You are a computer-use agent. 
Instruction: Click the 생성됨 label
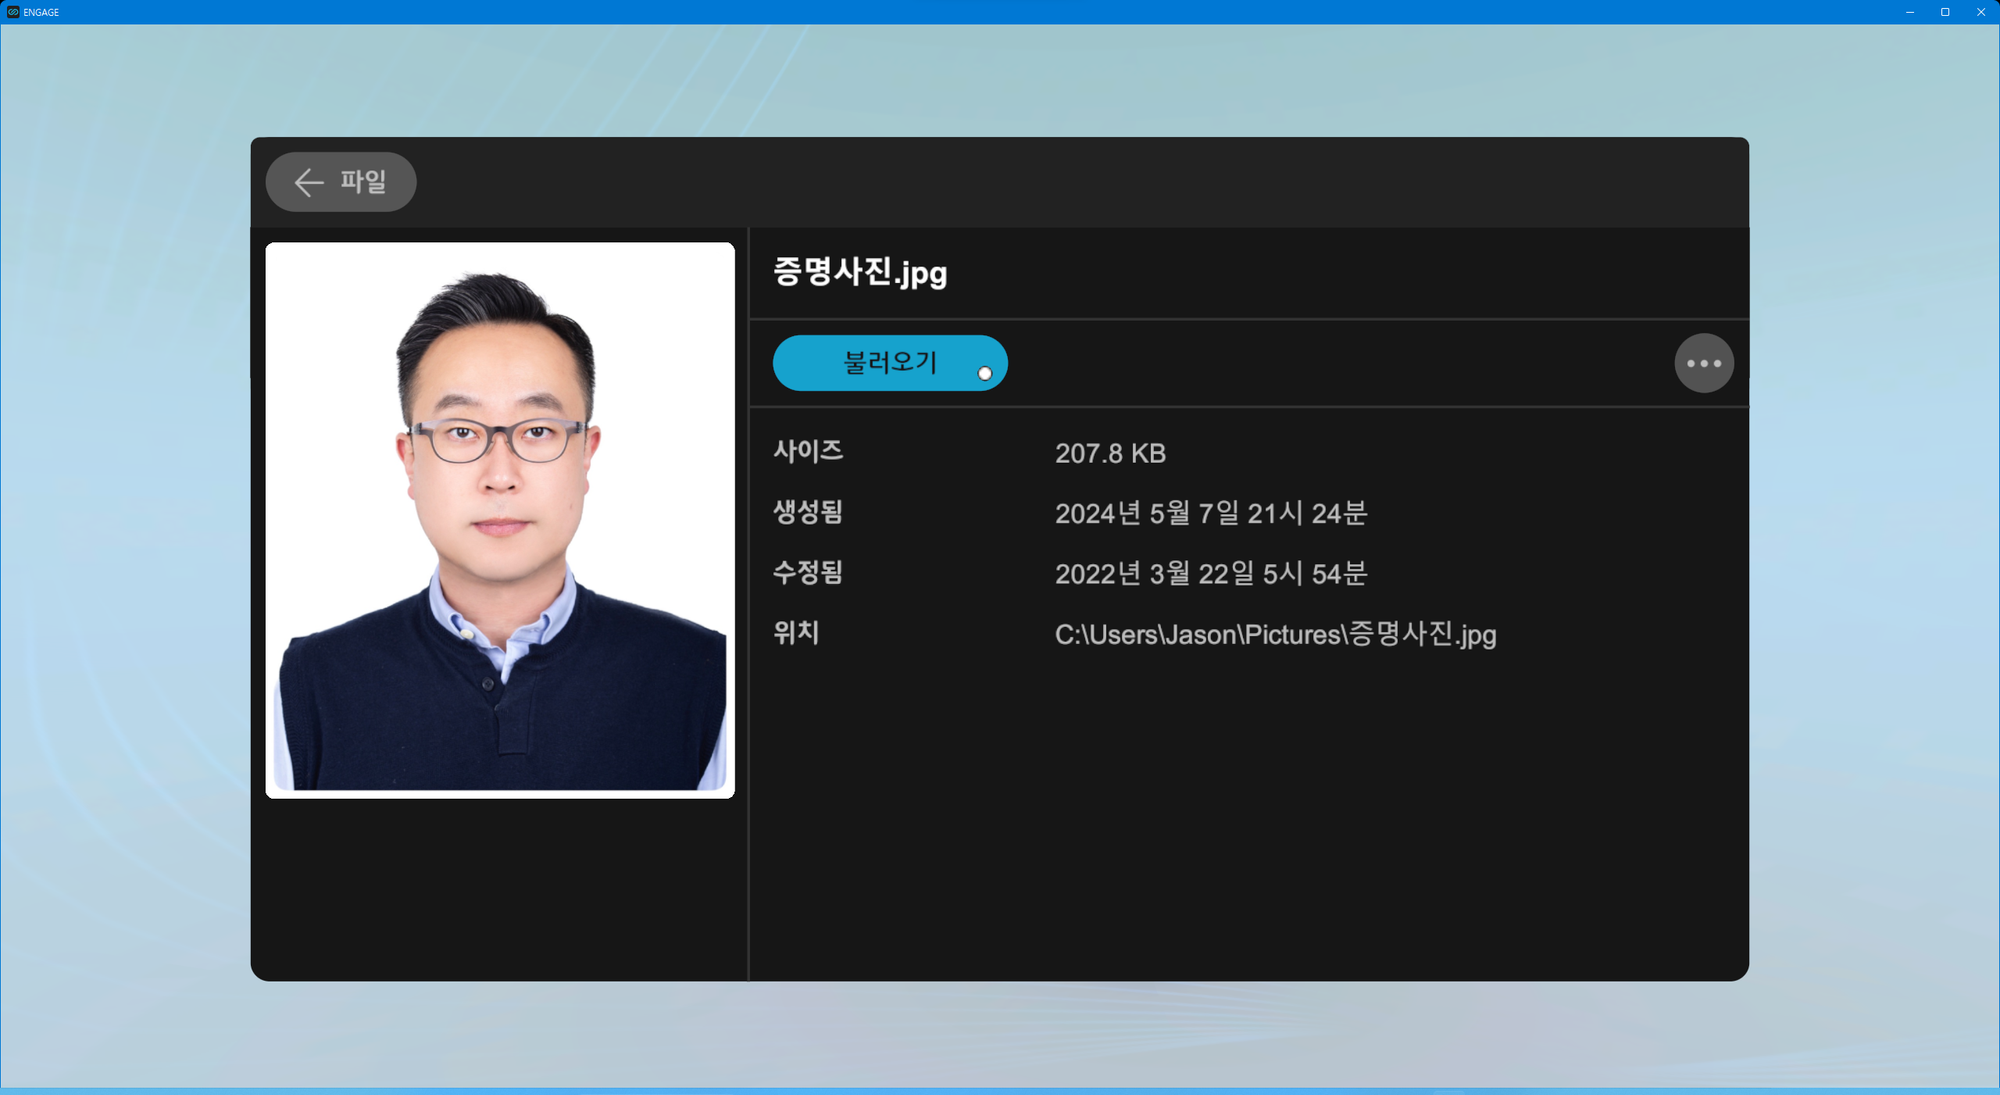coord(808,513)
